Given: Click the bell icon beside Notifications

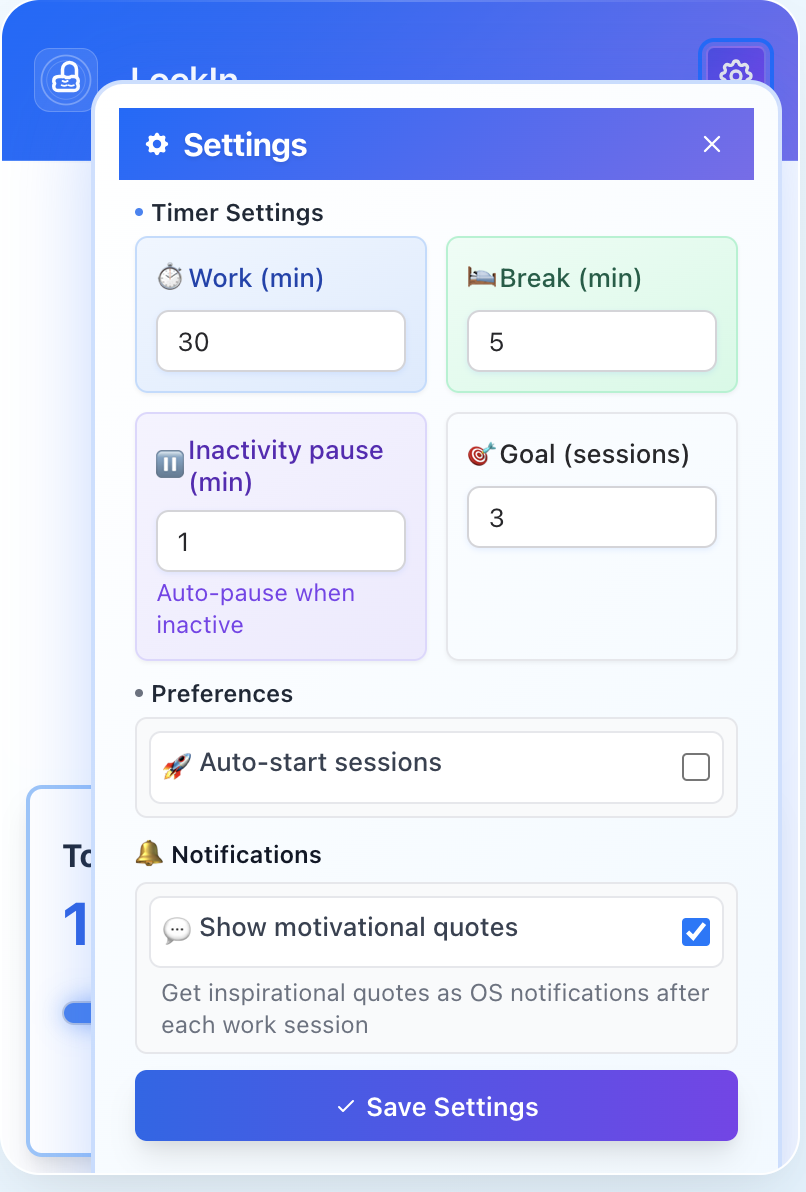Looking at the screenshot, I should point(149,854).
